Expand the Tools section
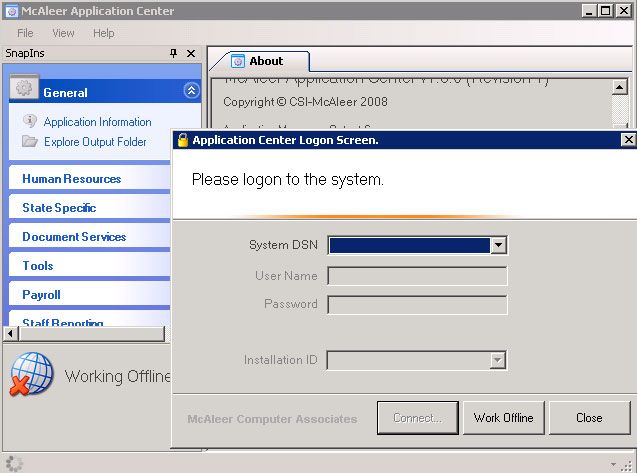This screenshot has width=637, height=473. coord(89,265)
